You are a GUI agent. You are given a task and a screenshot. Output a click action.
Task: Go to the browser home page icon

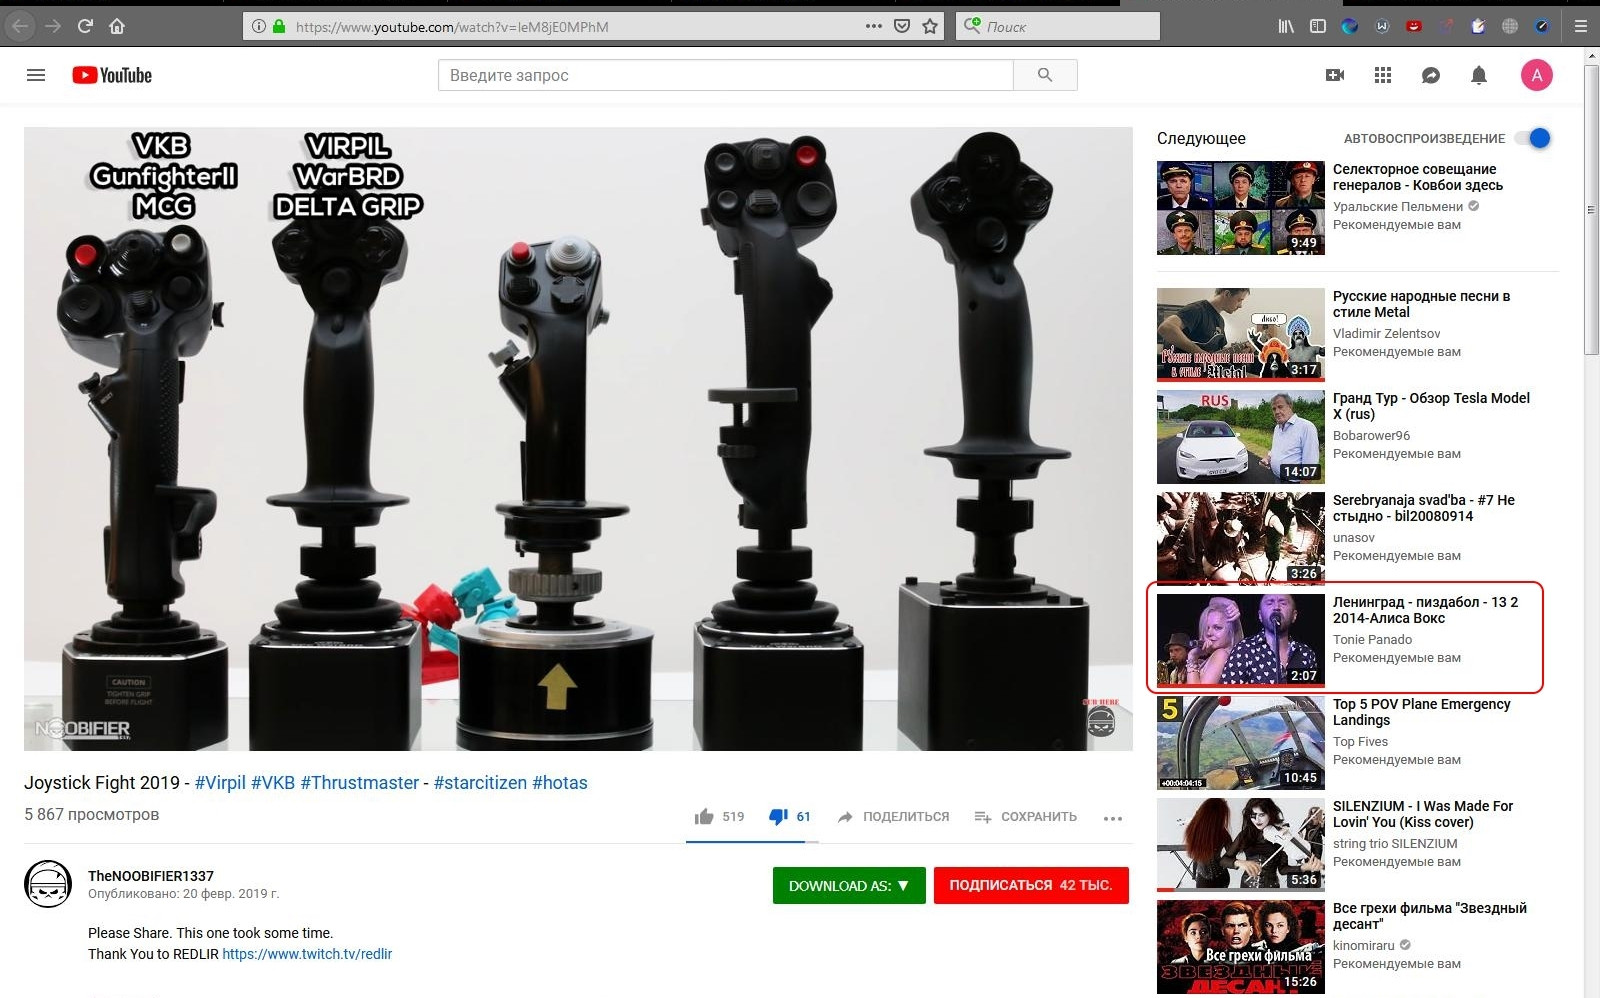click(x=117, y=26)
